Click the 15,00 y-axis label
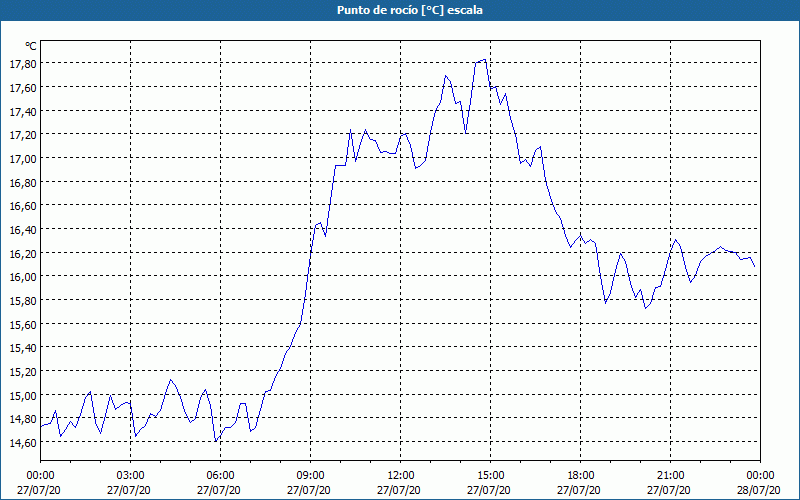Screen dimensions: 800x500 click(23, 395)
